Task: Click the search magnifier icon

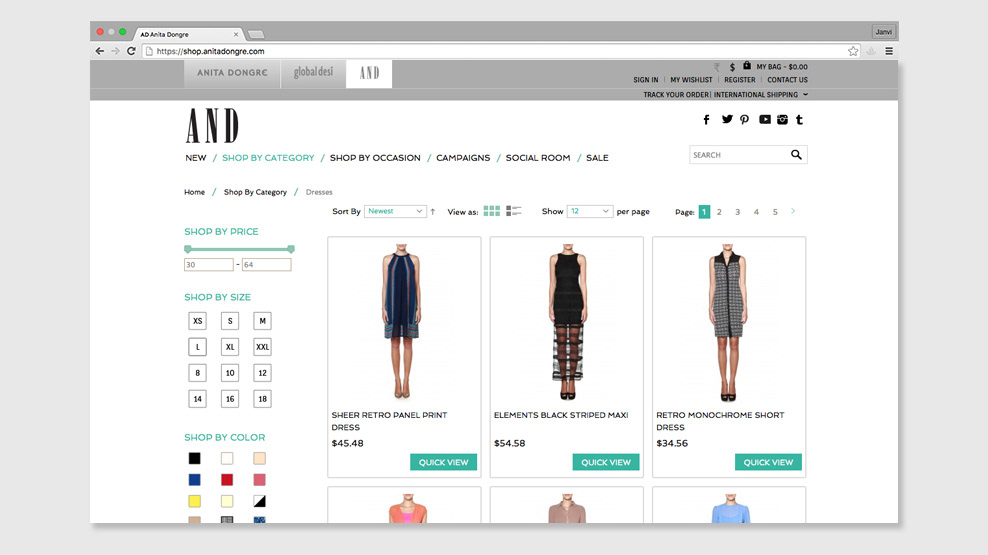Action: click(x=796, y=154)
